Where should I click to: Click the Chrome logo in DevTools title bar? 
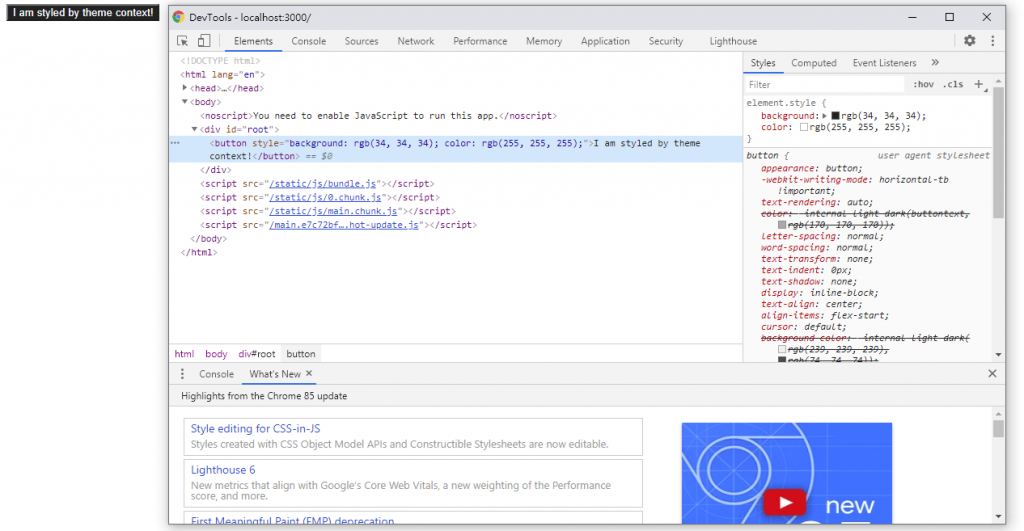pos(178,17)
